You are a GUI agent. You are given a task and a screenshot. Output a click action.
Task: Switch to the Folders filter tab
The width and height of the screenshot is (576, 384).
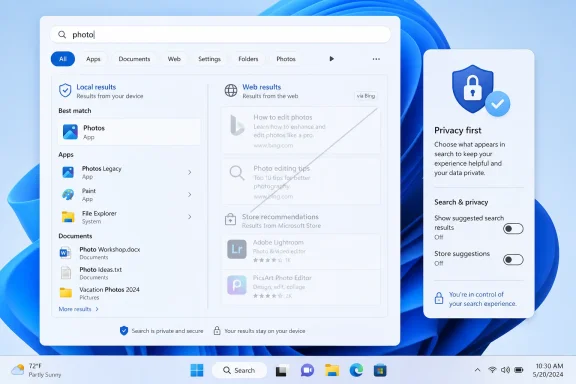(248, 59)
